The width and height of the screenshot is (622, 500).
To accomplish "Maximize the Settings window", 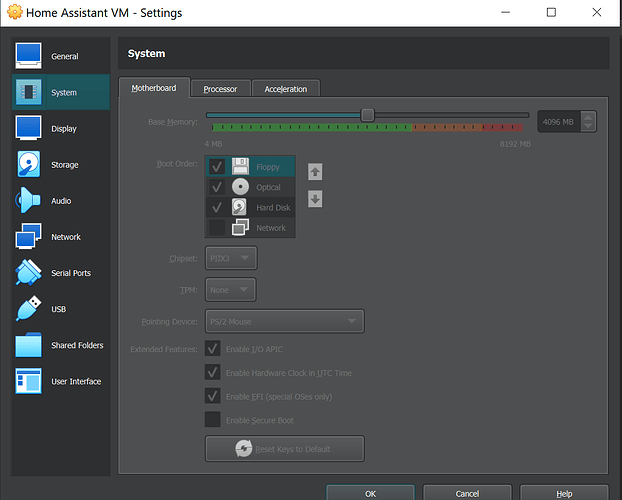I will [551, 12].
